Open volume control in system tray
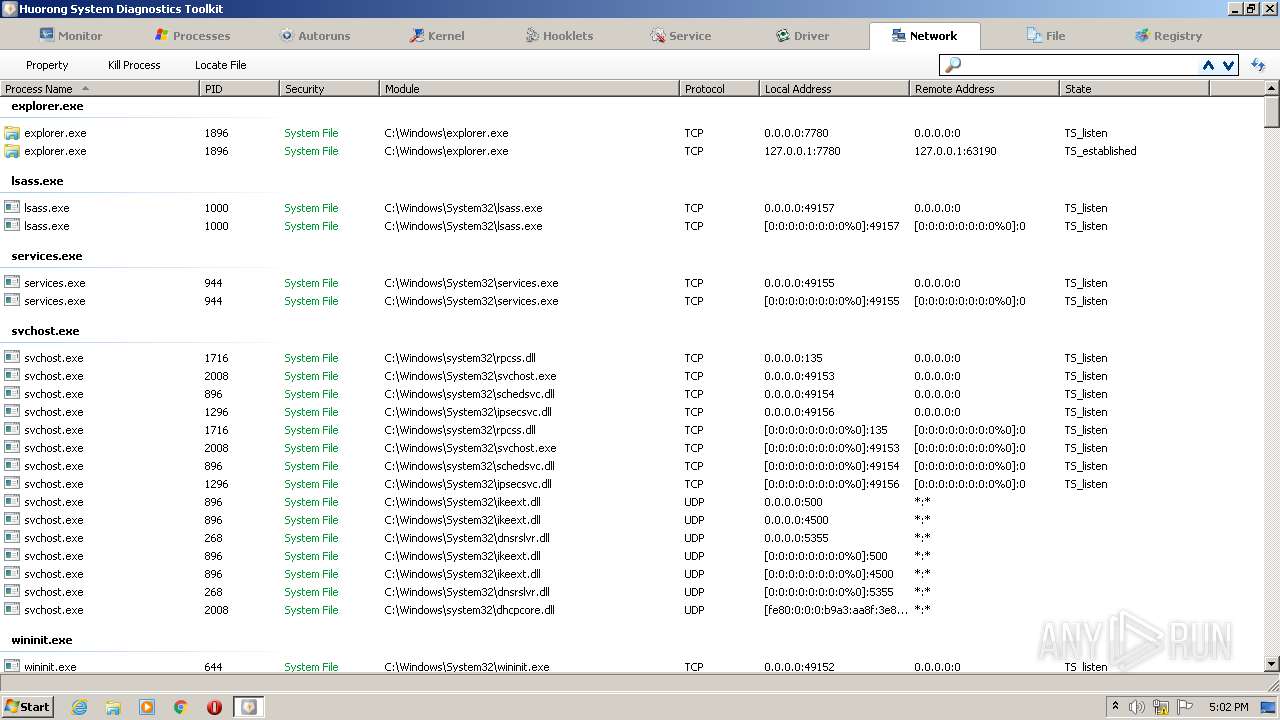Viewport: 1280px width, 720px height. tap(1137, 707)
